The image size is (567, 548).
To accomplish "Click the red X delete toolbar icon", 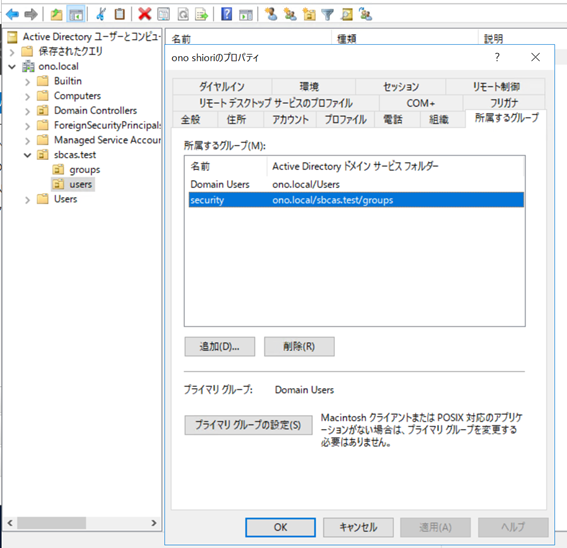I will pyautogui.click(x=145, y=14).
